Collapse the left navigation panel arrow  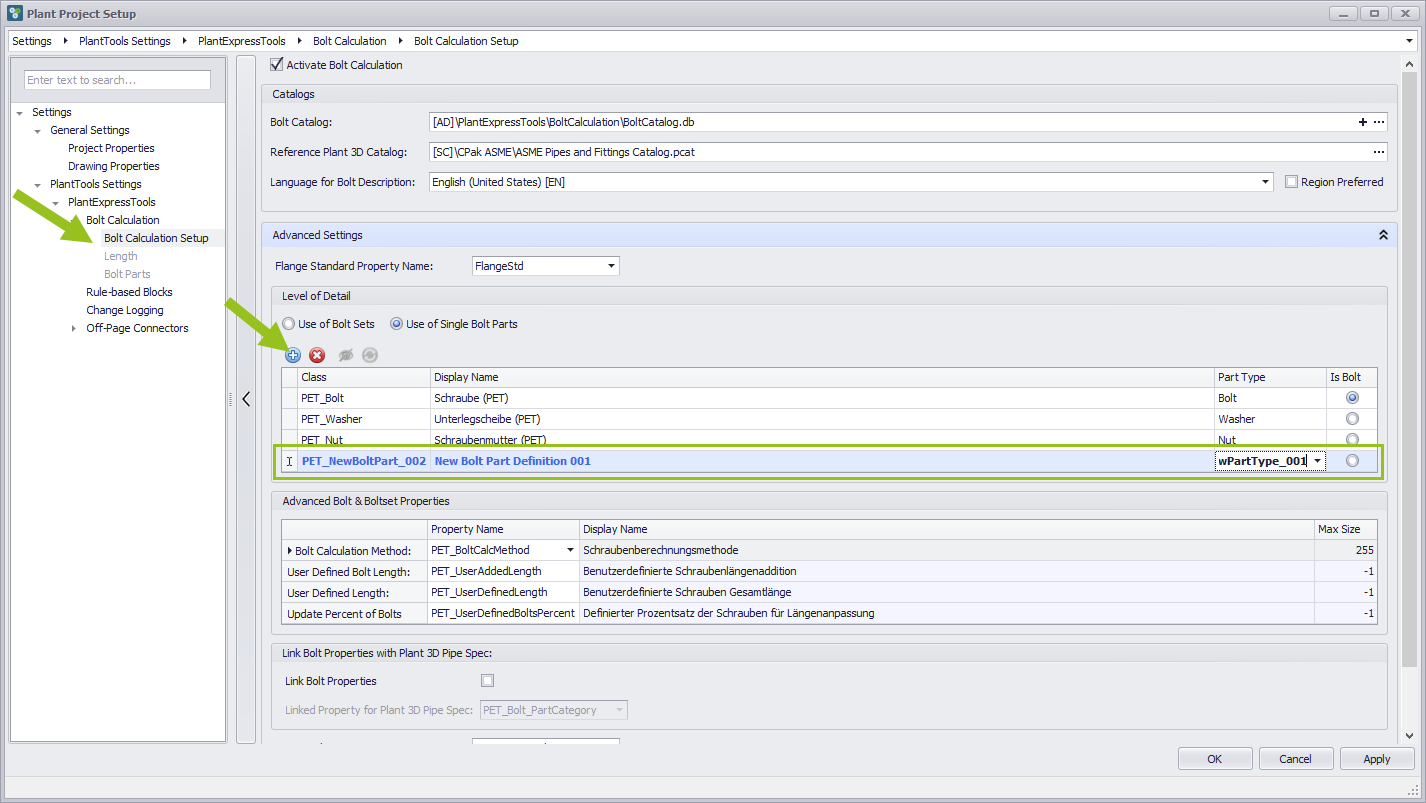click(x=246, y=399)
